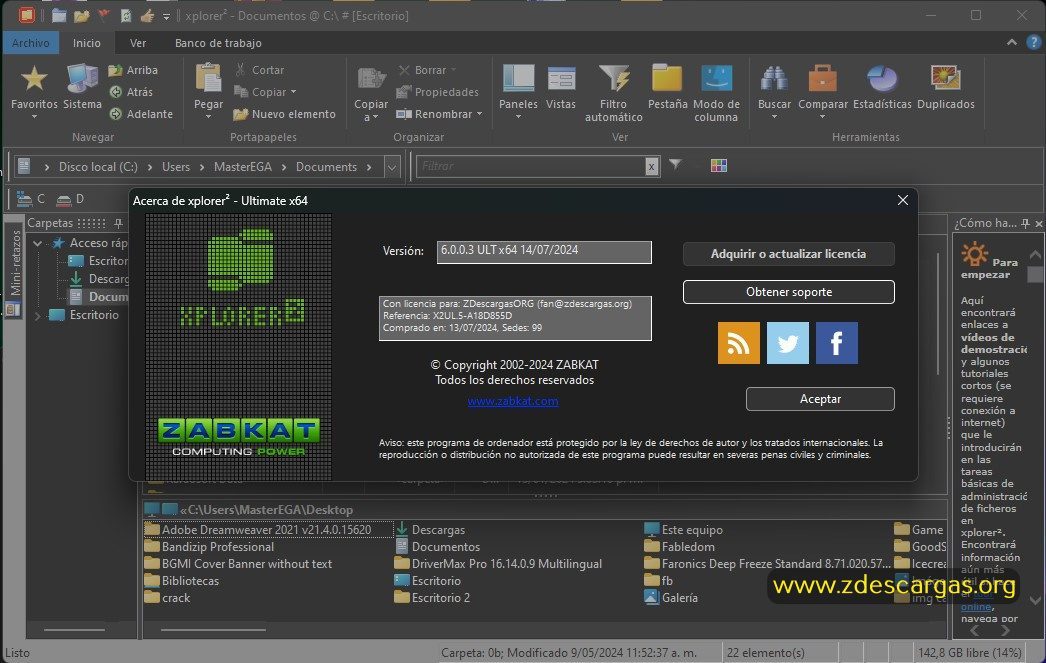Open Propiedades from the ribbon
Image resolution: width=1046 pixels, height=663 pixels.
(x=438, y=92)
